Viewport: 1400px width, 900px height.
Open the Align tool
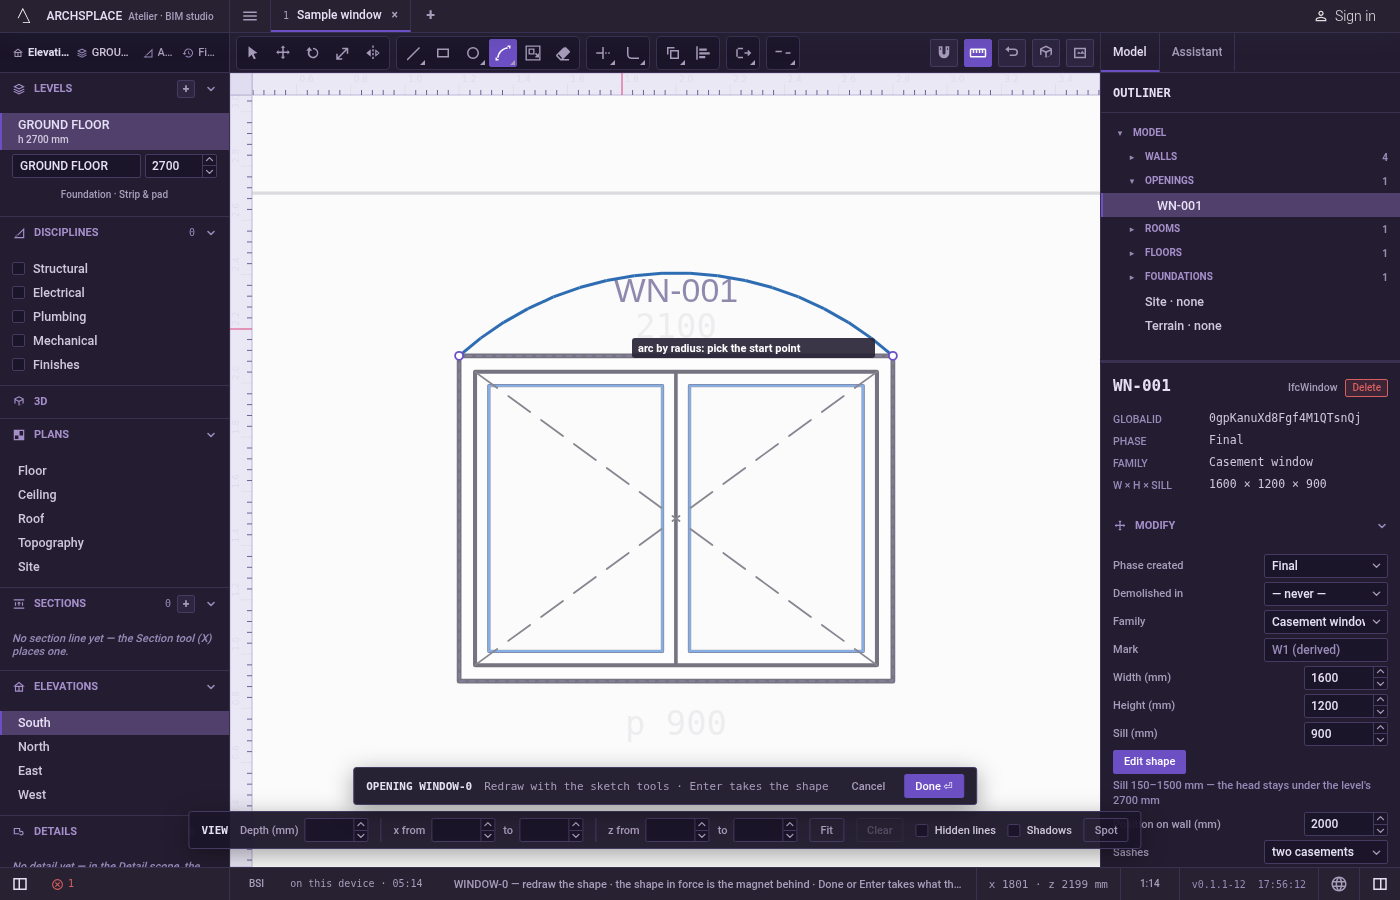[x=703, y=53]
